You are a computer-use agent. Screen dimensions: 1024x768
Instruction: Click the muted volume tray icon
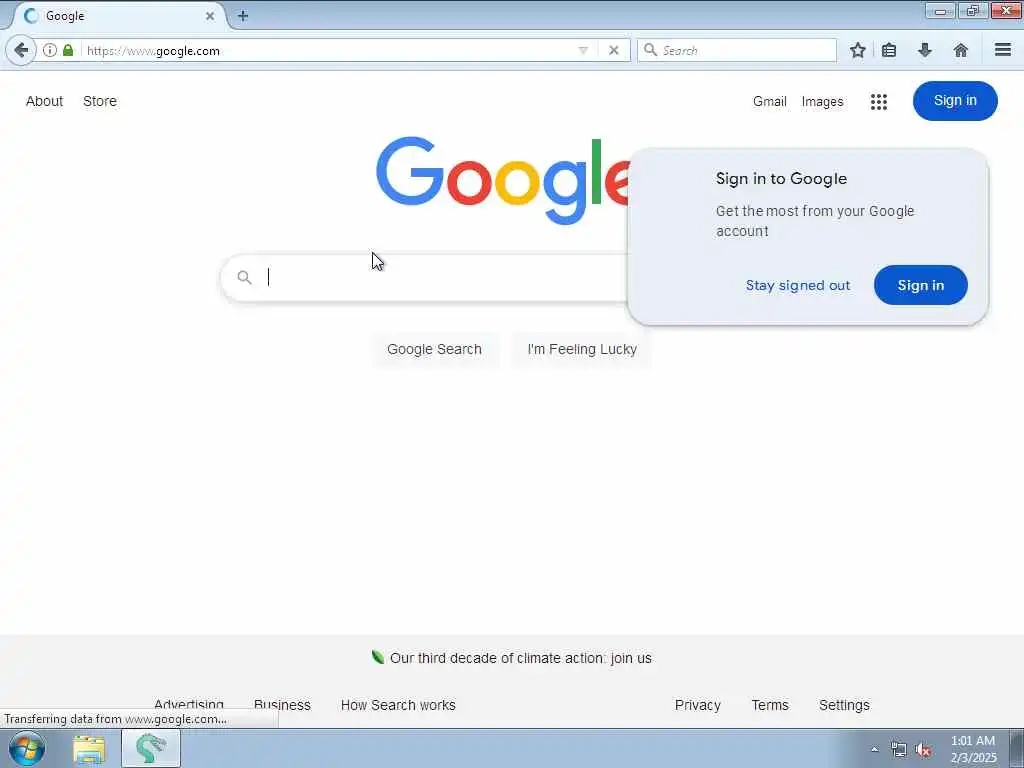pos(923,750)
